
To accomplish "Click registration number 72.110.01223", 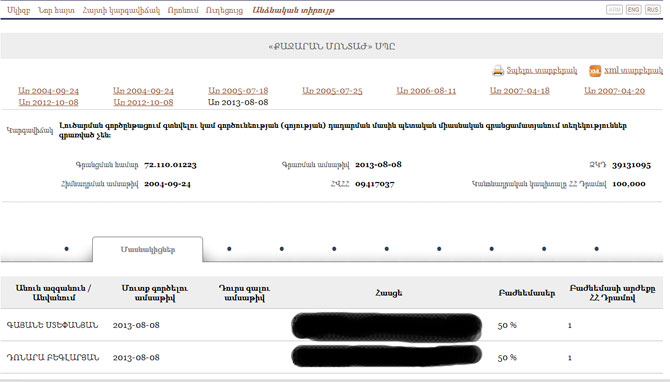I will (170, 165).
